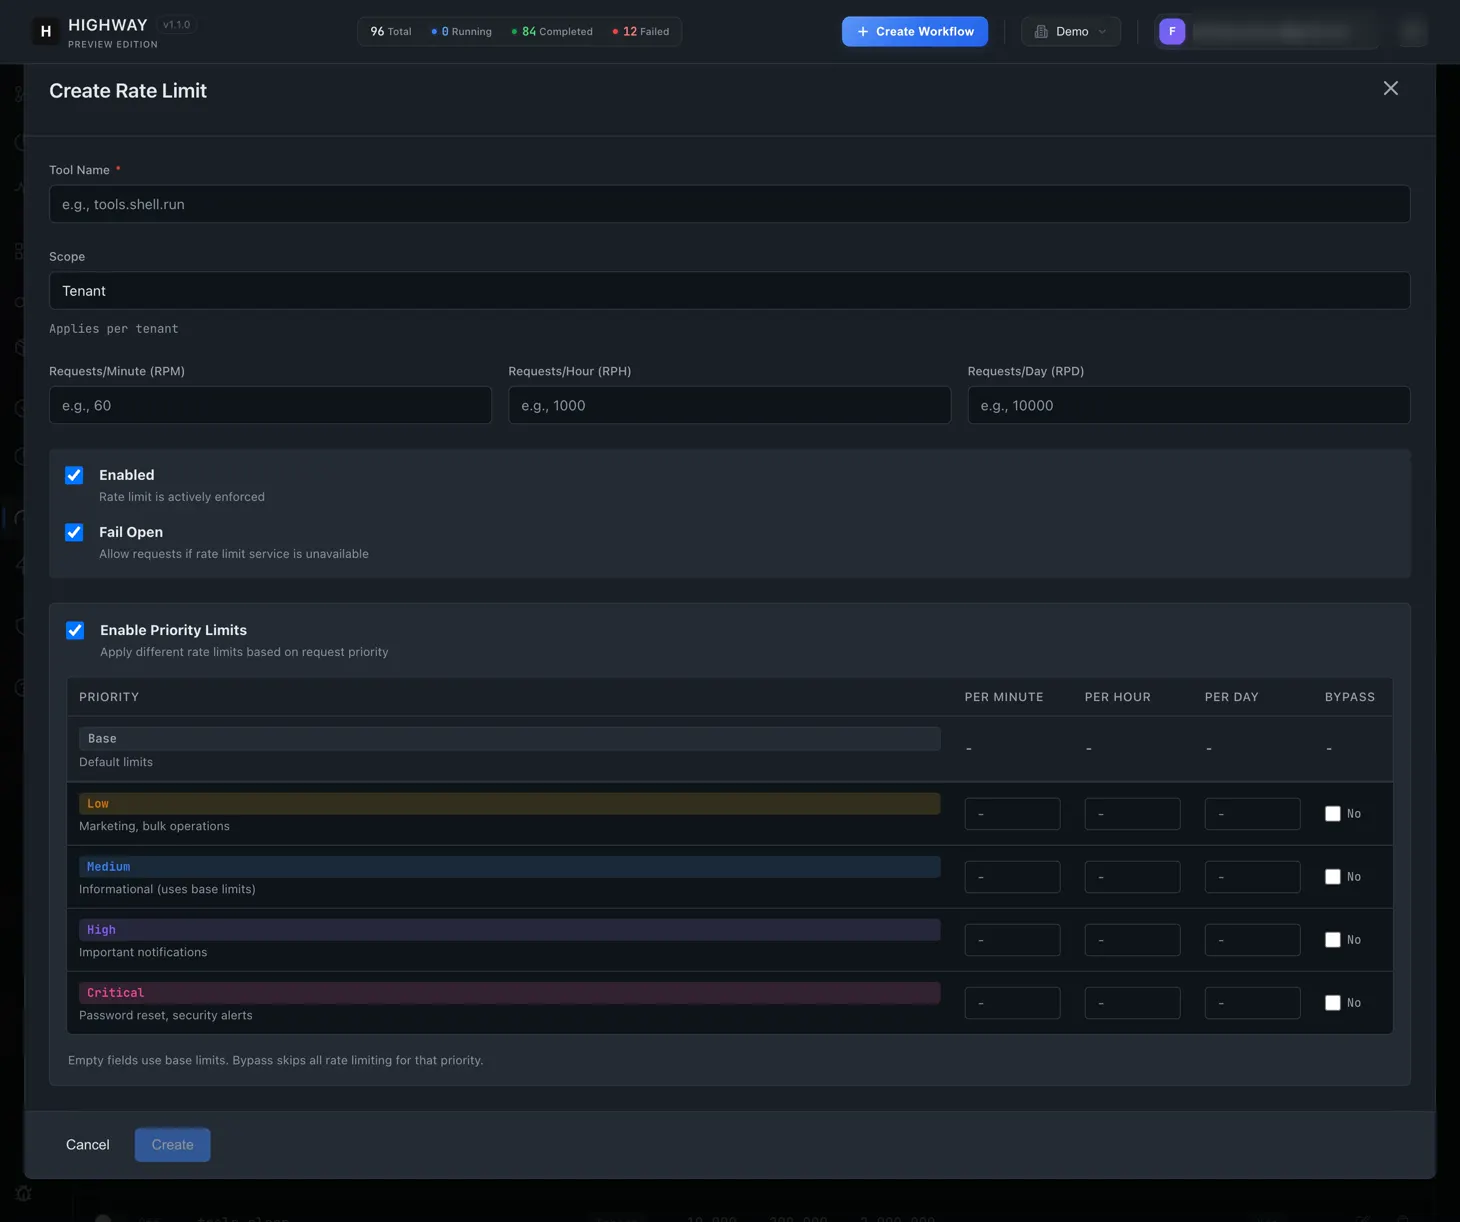1460x1222 pixels.
Task: Click the Base priority label
Action: point(509,739)
